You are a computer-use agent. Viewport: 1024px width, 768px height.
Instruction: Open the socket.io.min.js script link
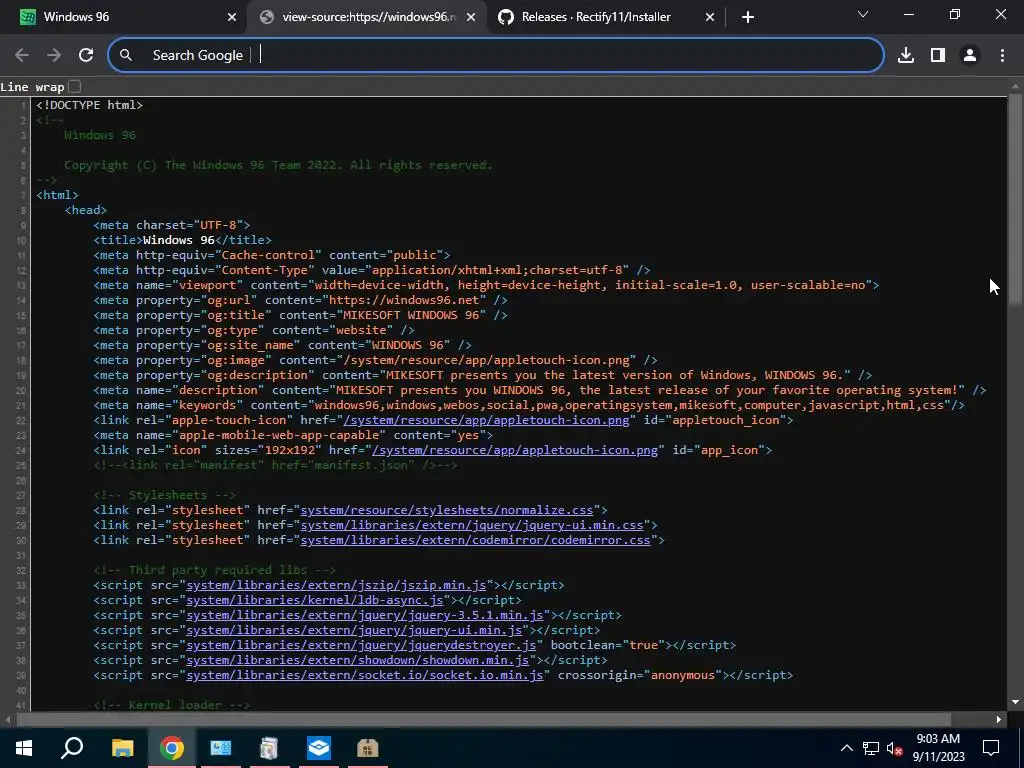click(364, 675)
